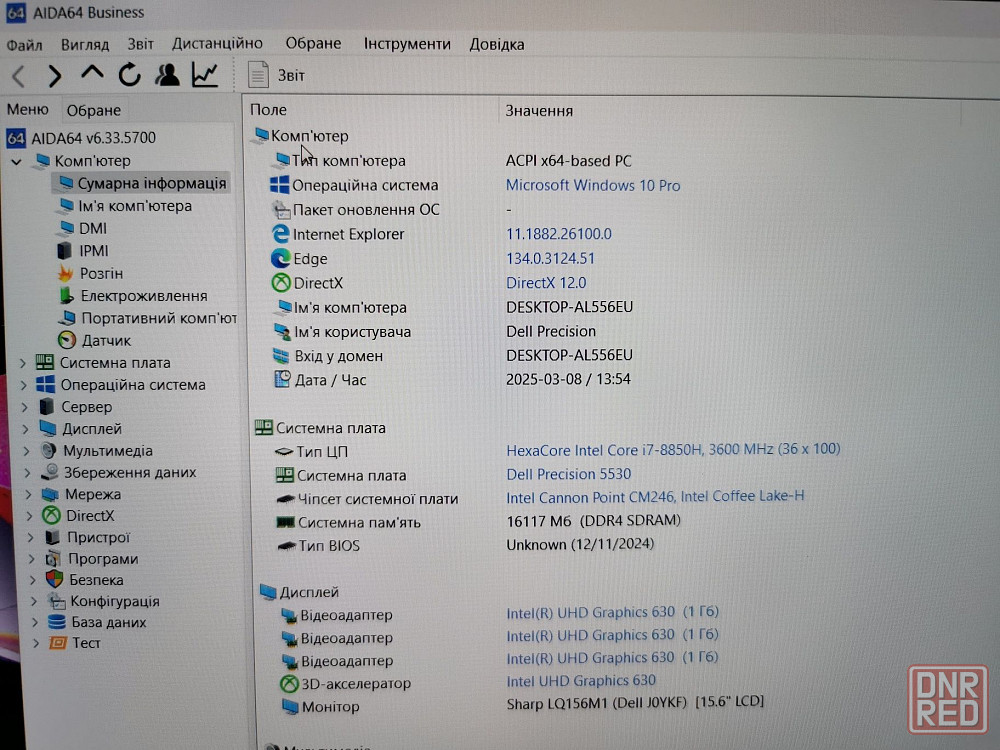Image resolution: width=1000 pixels, height=750 pixels.
Task: Click the DirectX row icon in report
Action: 281,283
